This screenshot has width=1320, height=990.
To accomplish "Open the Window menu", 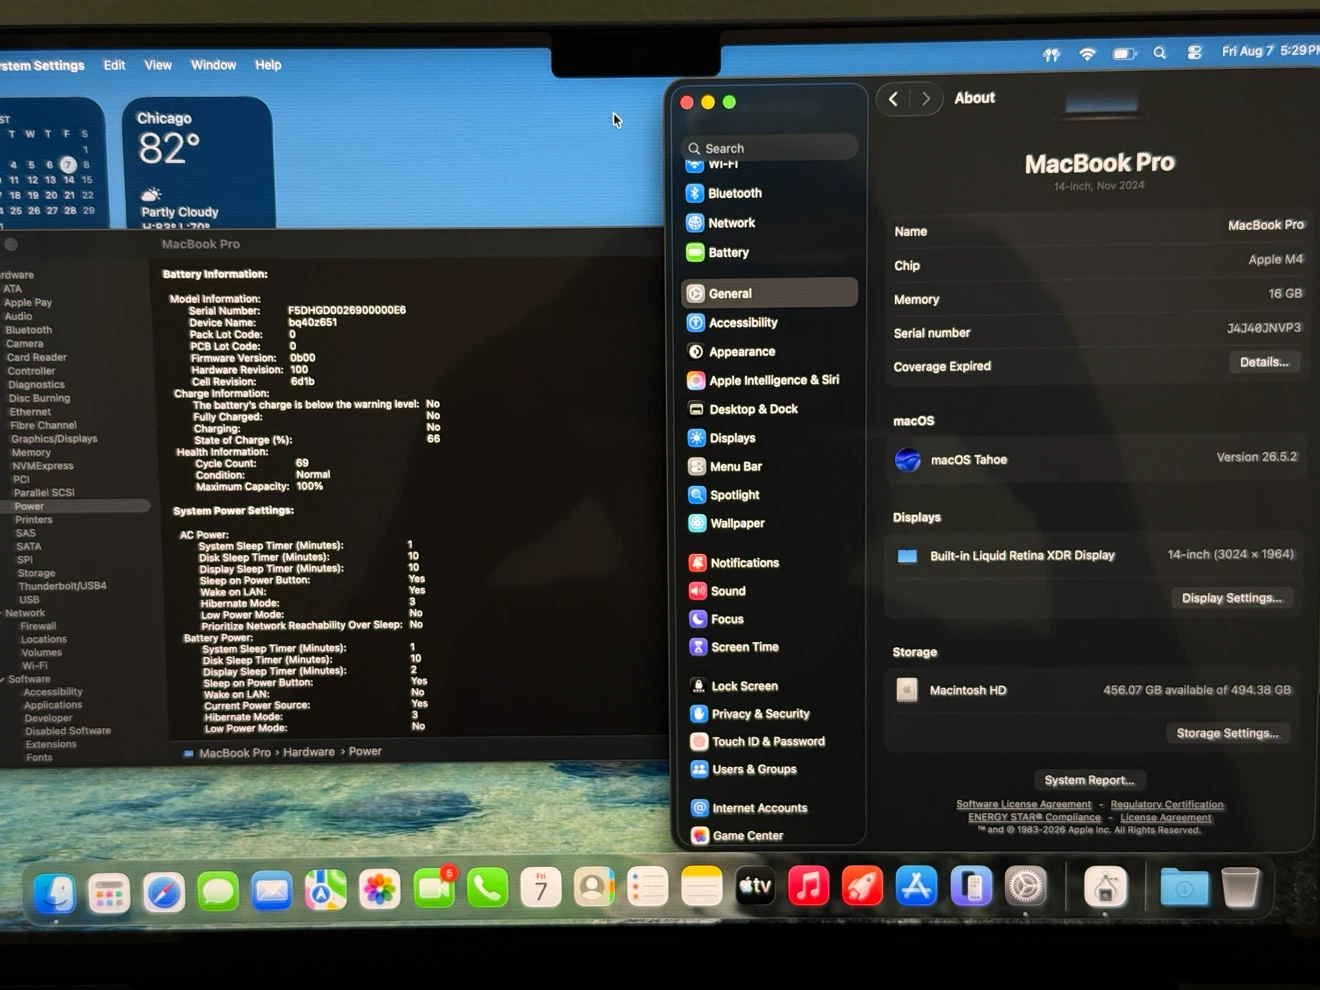I will pos(213,65).
